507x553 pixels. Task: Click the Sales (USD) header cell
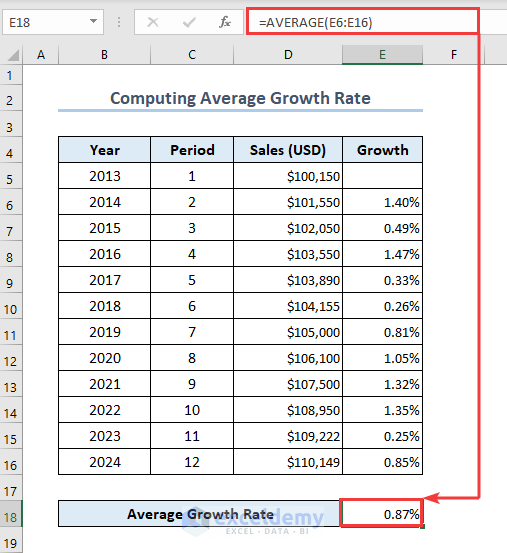click(288, 150)
